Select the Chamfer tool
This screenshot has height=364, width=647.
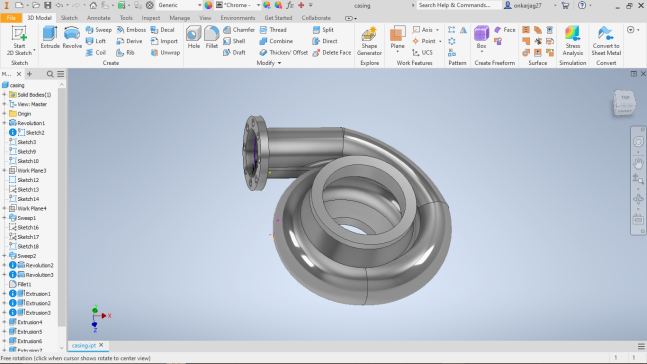coord(239,30)
